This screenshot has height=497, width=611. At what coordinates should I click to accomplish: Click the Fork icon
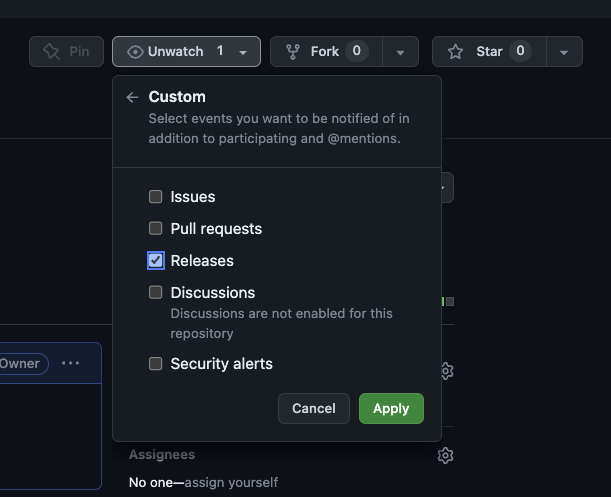[x=293, y=52]
